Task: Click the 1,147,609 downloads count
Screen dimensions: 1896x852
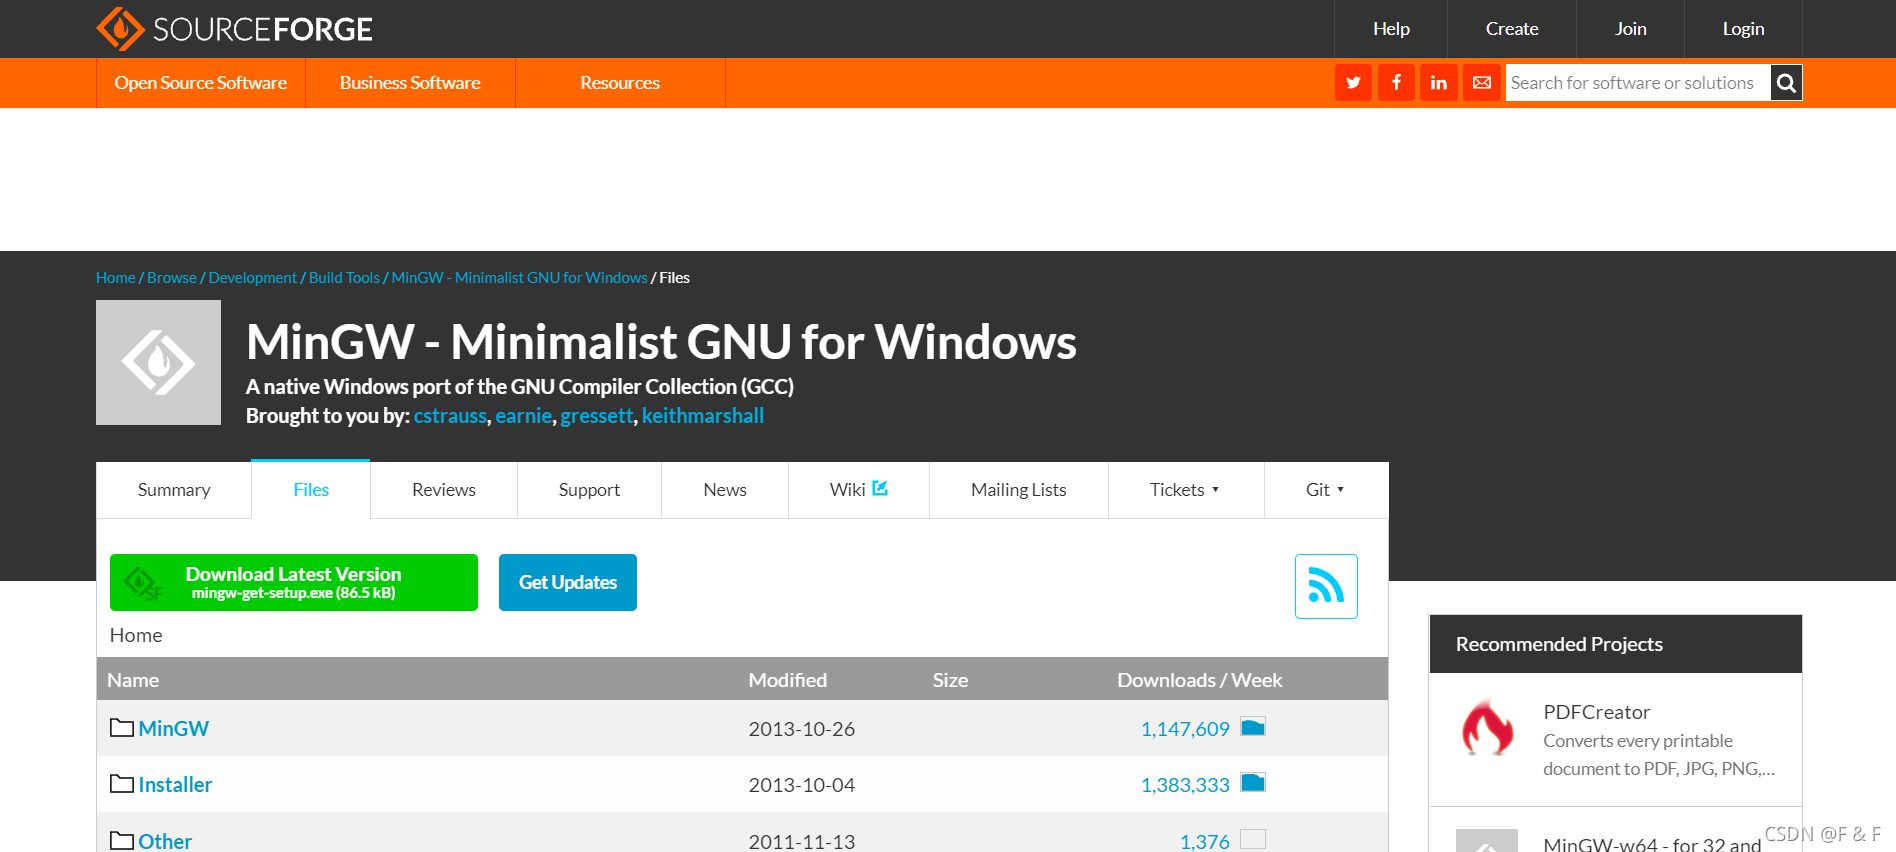Action: click(x=1185, y=729)
